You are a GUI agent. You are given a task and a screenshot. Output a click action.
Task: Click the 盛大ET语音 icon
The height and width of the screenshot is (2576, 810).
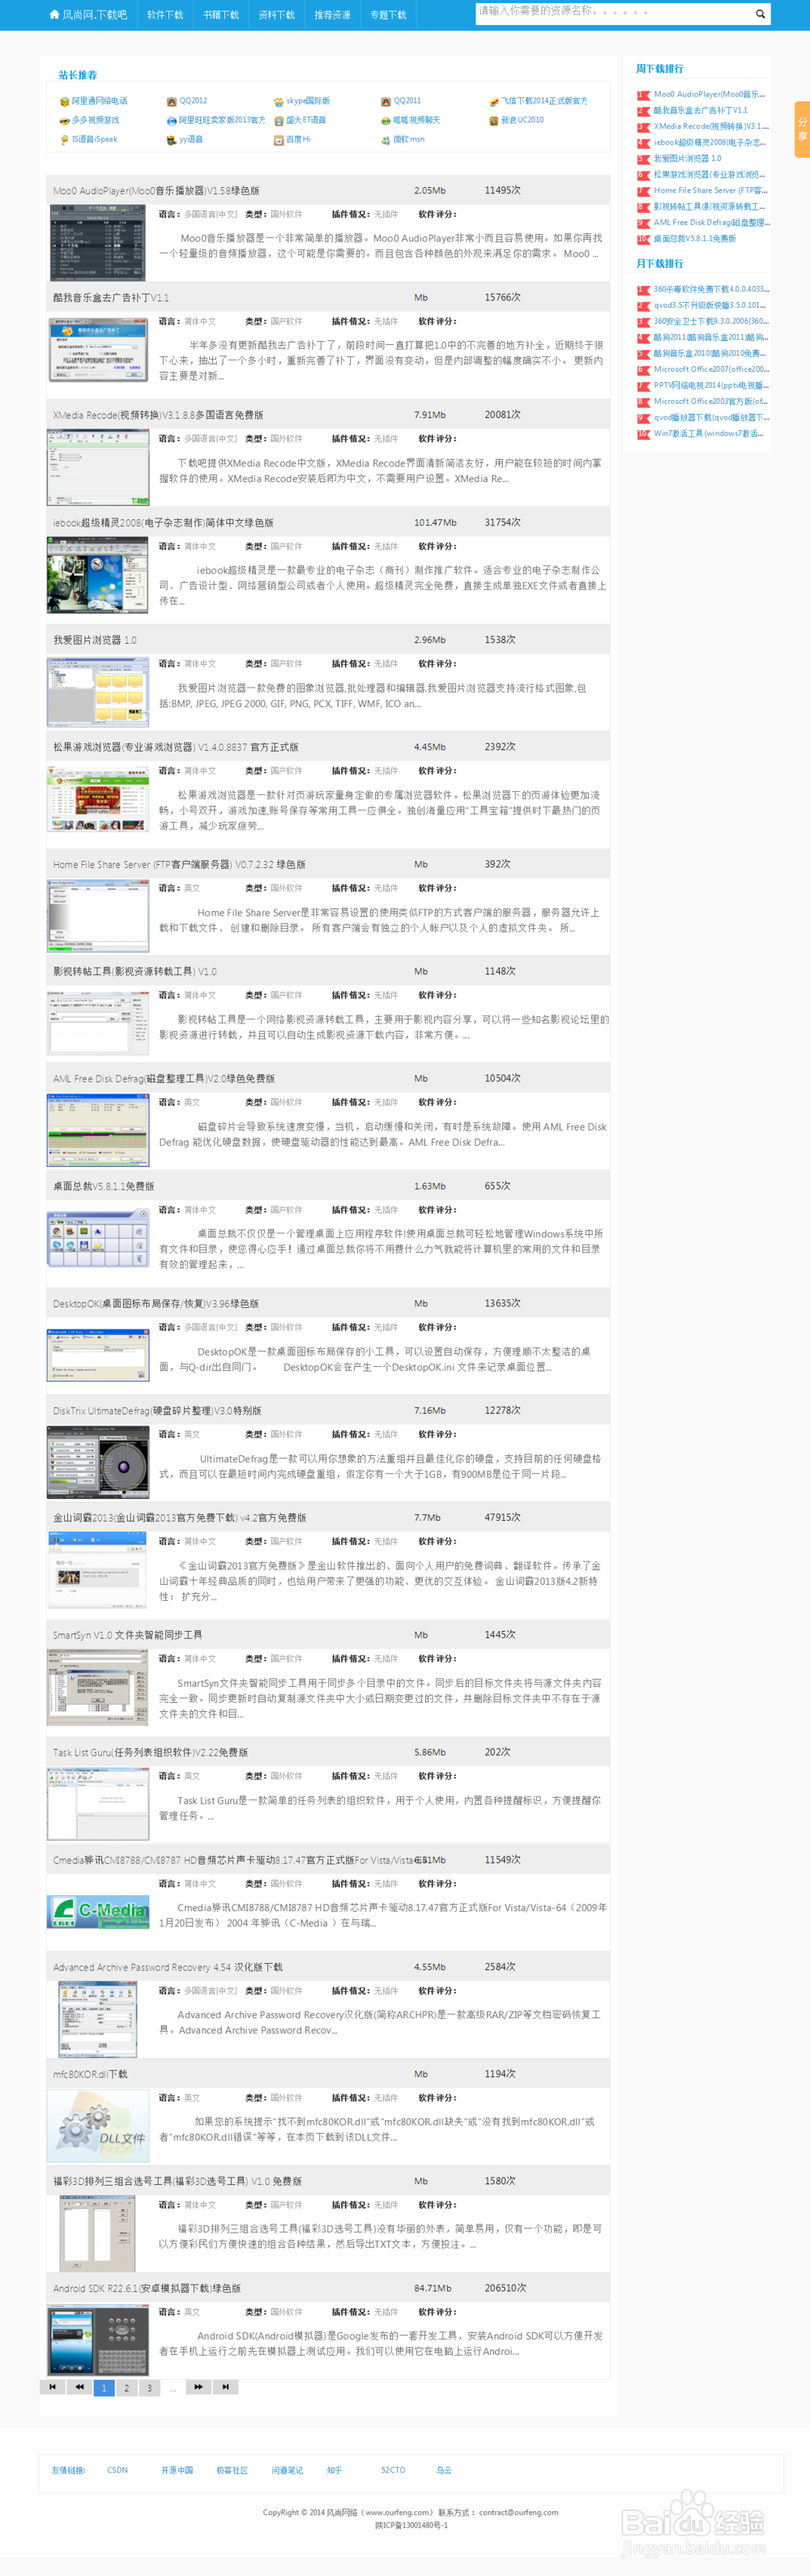click(279, 121)
